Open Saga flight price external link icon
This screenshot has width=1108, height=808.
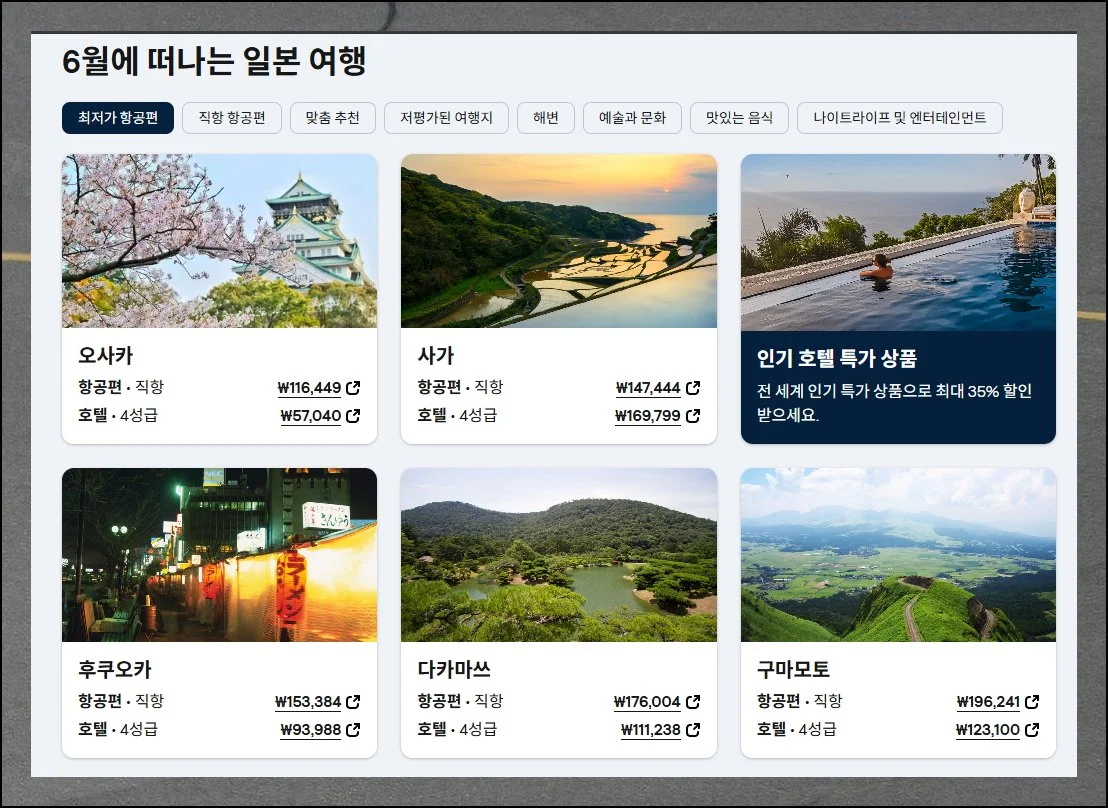[x=694, y=388]
